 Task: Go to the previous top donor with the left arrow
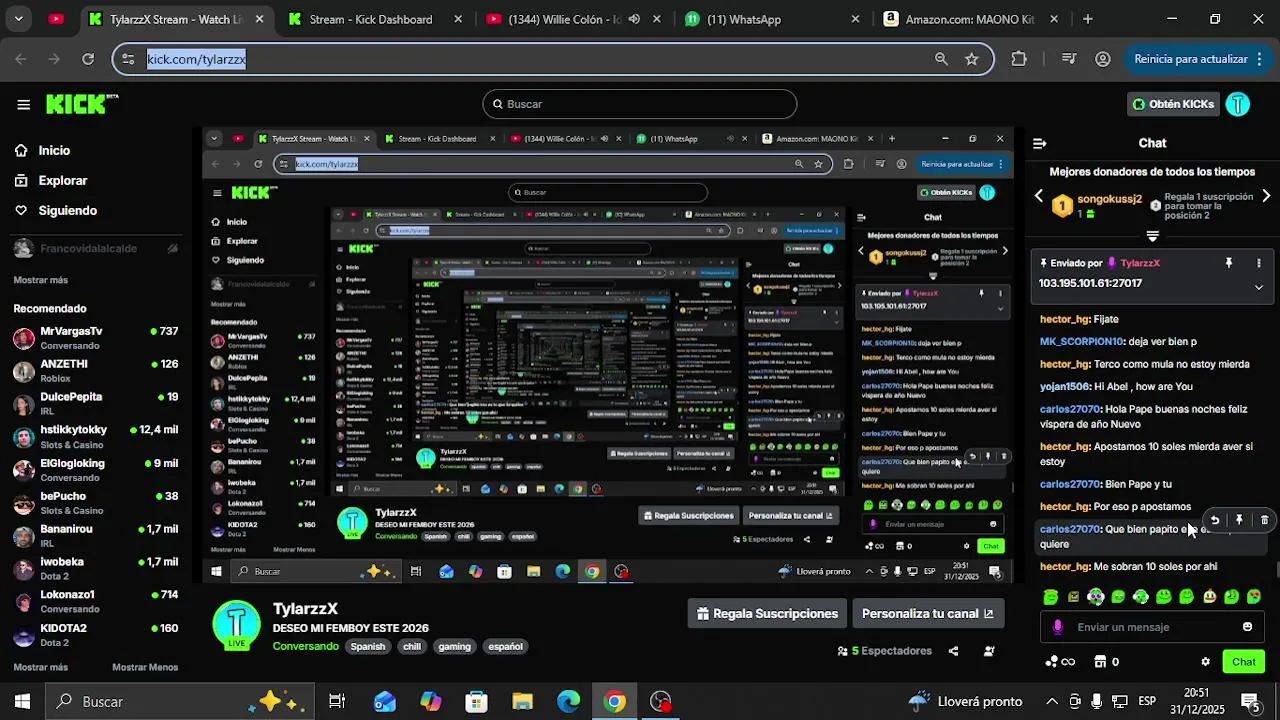pyautogui.click(x=1039, y=196)
